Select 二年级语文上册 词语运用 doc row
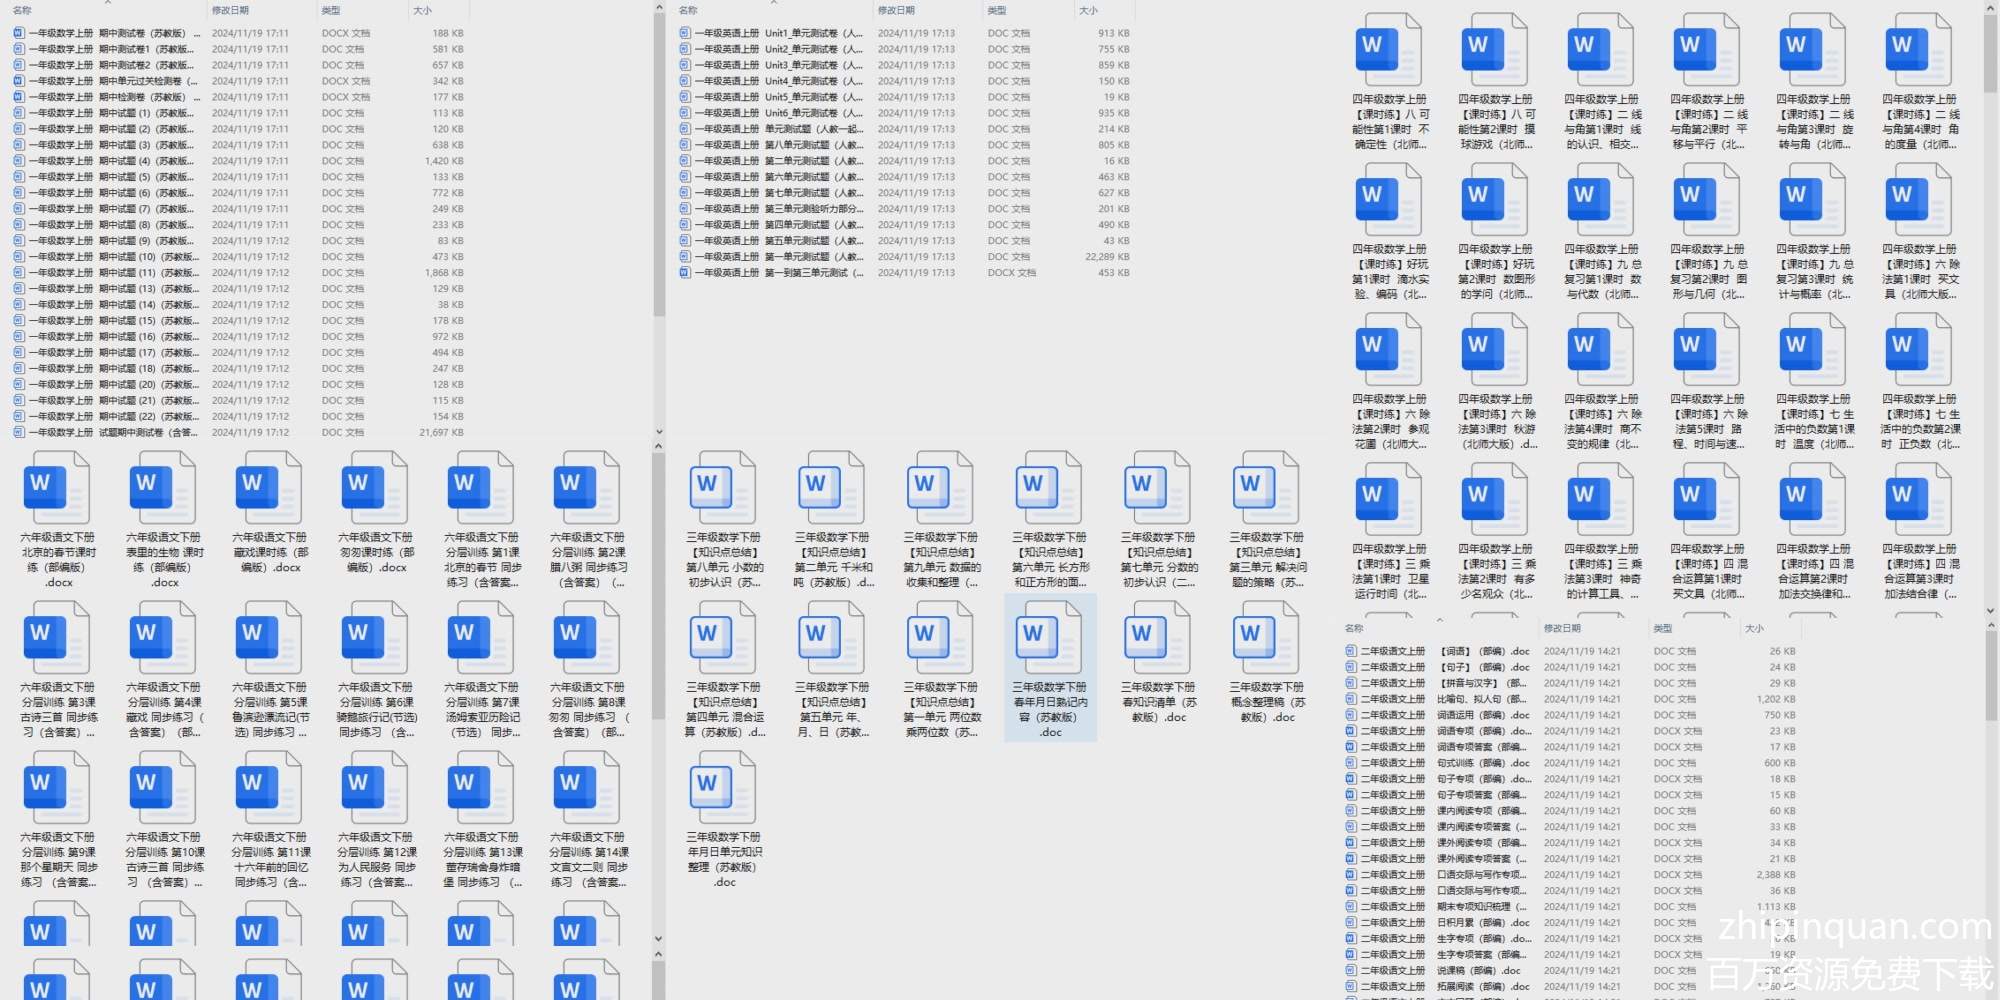 [x=1440, y=715]
